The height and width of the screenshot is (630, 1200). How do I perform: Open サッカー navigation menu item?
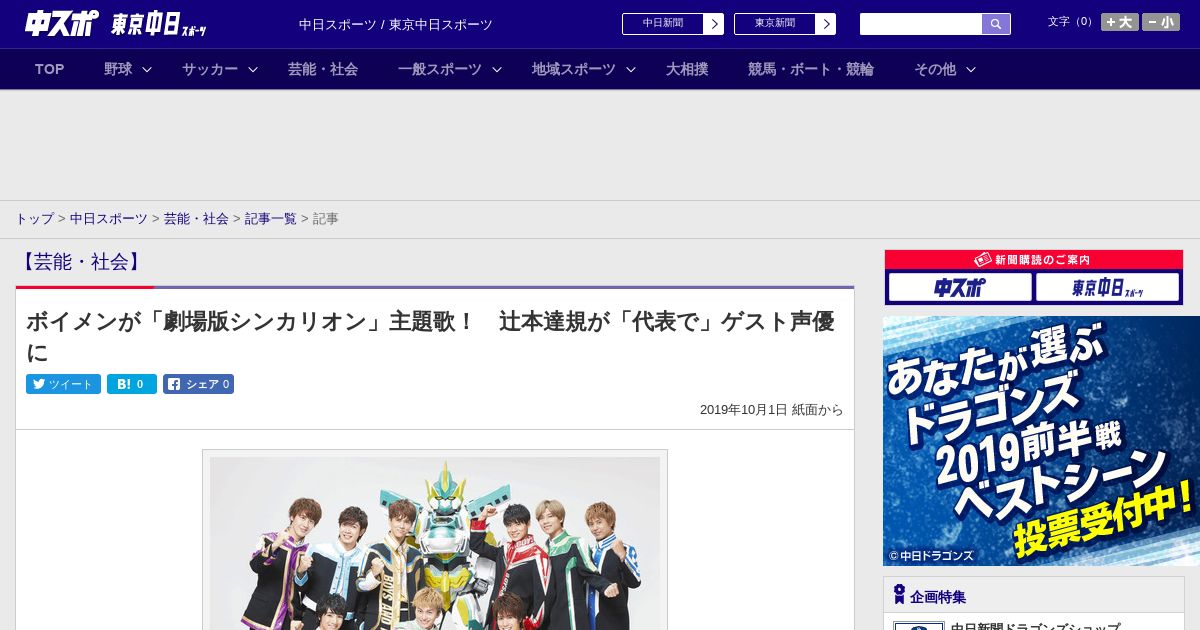tap(210, 69)
